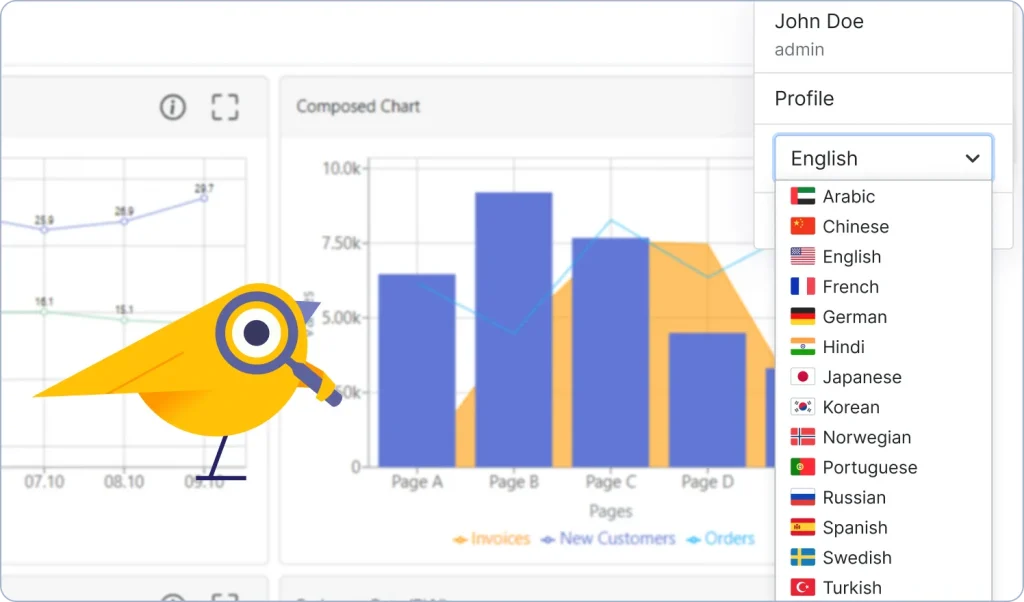Click the 10.0k axis value
This screenshot has height=602, width=1024.
pos(342,168)
